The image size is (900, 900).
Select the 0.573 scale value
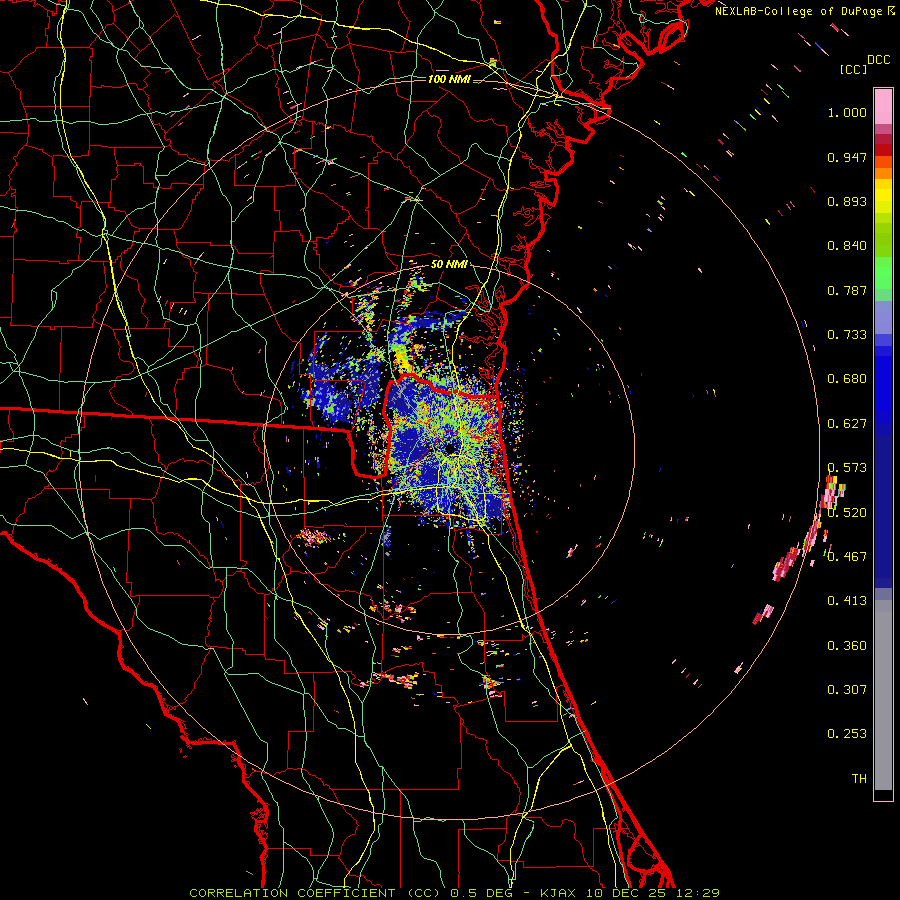(847, 468)
